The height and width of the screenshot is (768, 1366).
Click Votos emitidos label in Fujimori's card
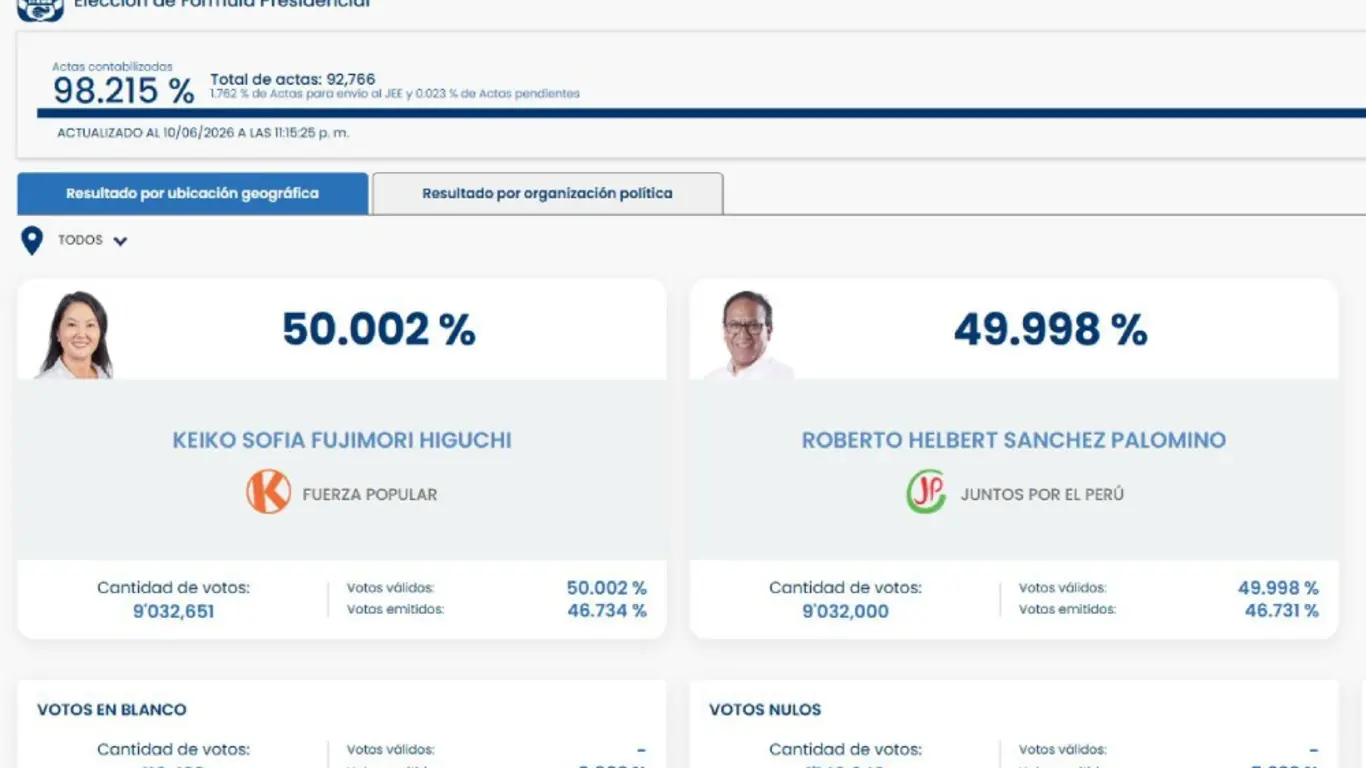click(396, 610)
